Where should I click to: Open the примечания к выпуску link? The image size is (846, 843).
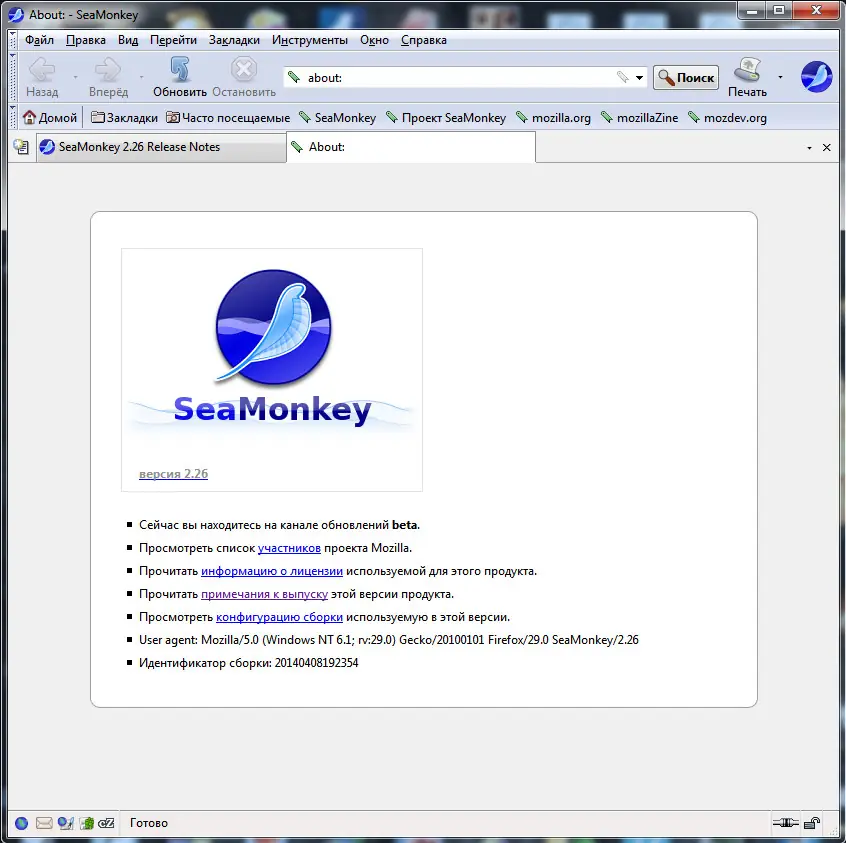(264, 594)
